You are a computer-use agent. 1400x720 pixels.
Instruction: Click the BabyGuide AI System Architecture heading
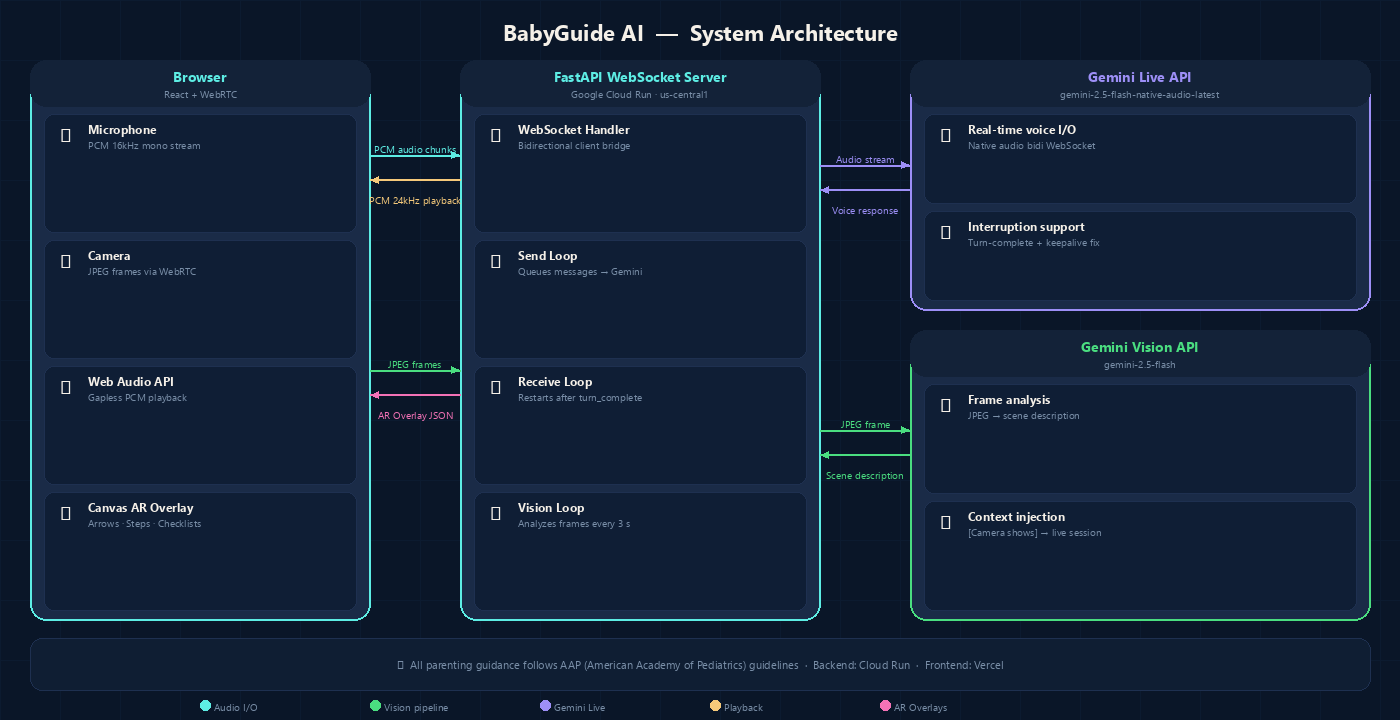pos(700,34)
